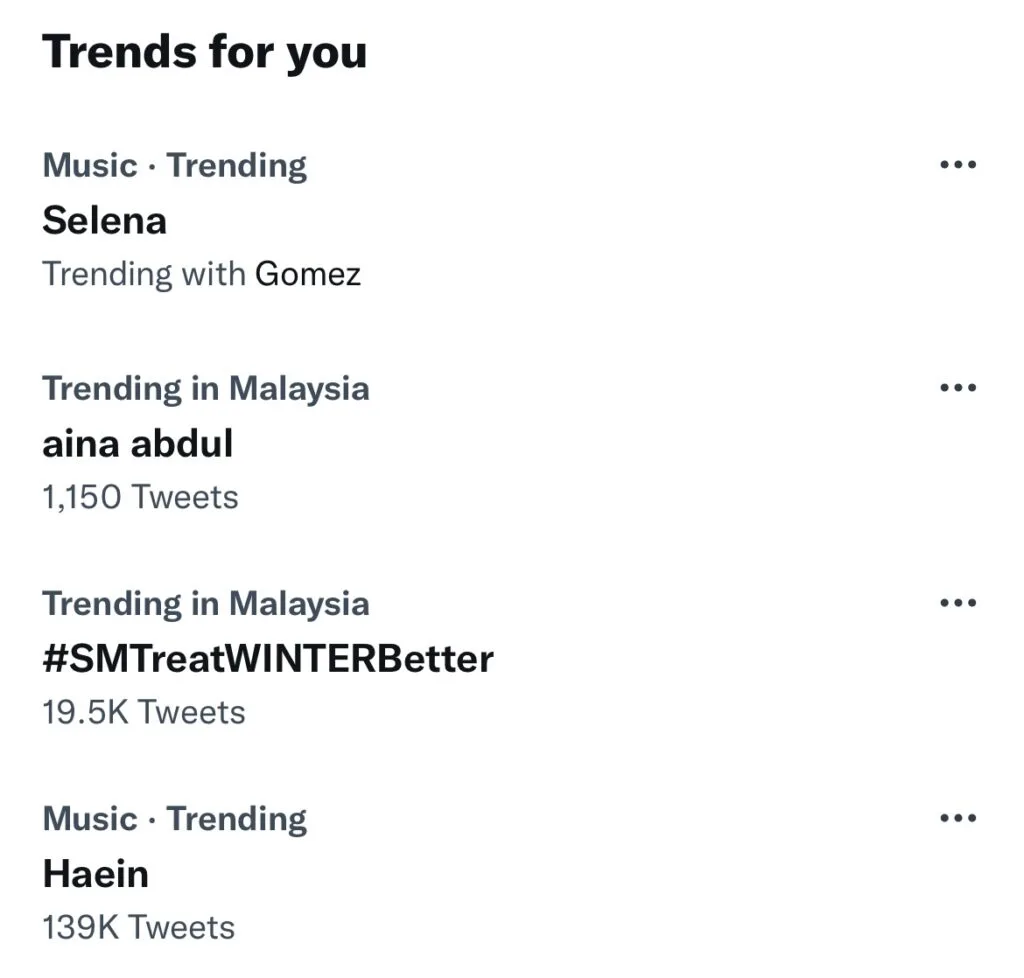Click the '19.5K Tweets' count
The height and width of the screenshot is (978, 1024).
143,711
